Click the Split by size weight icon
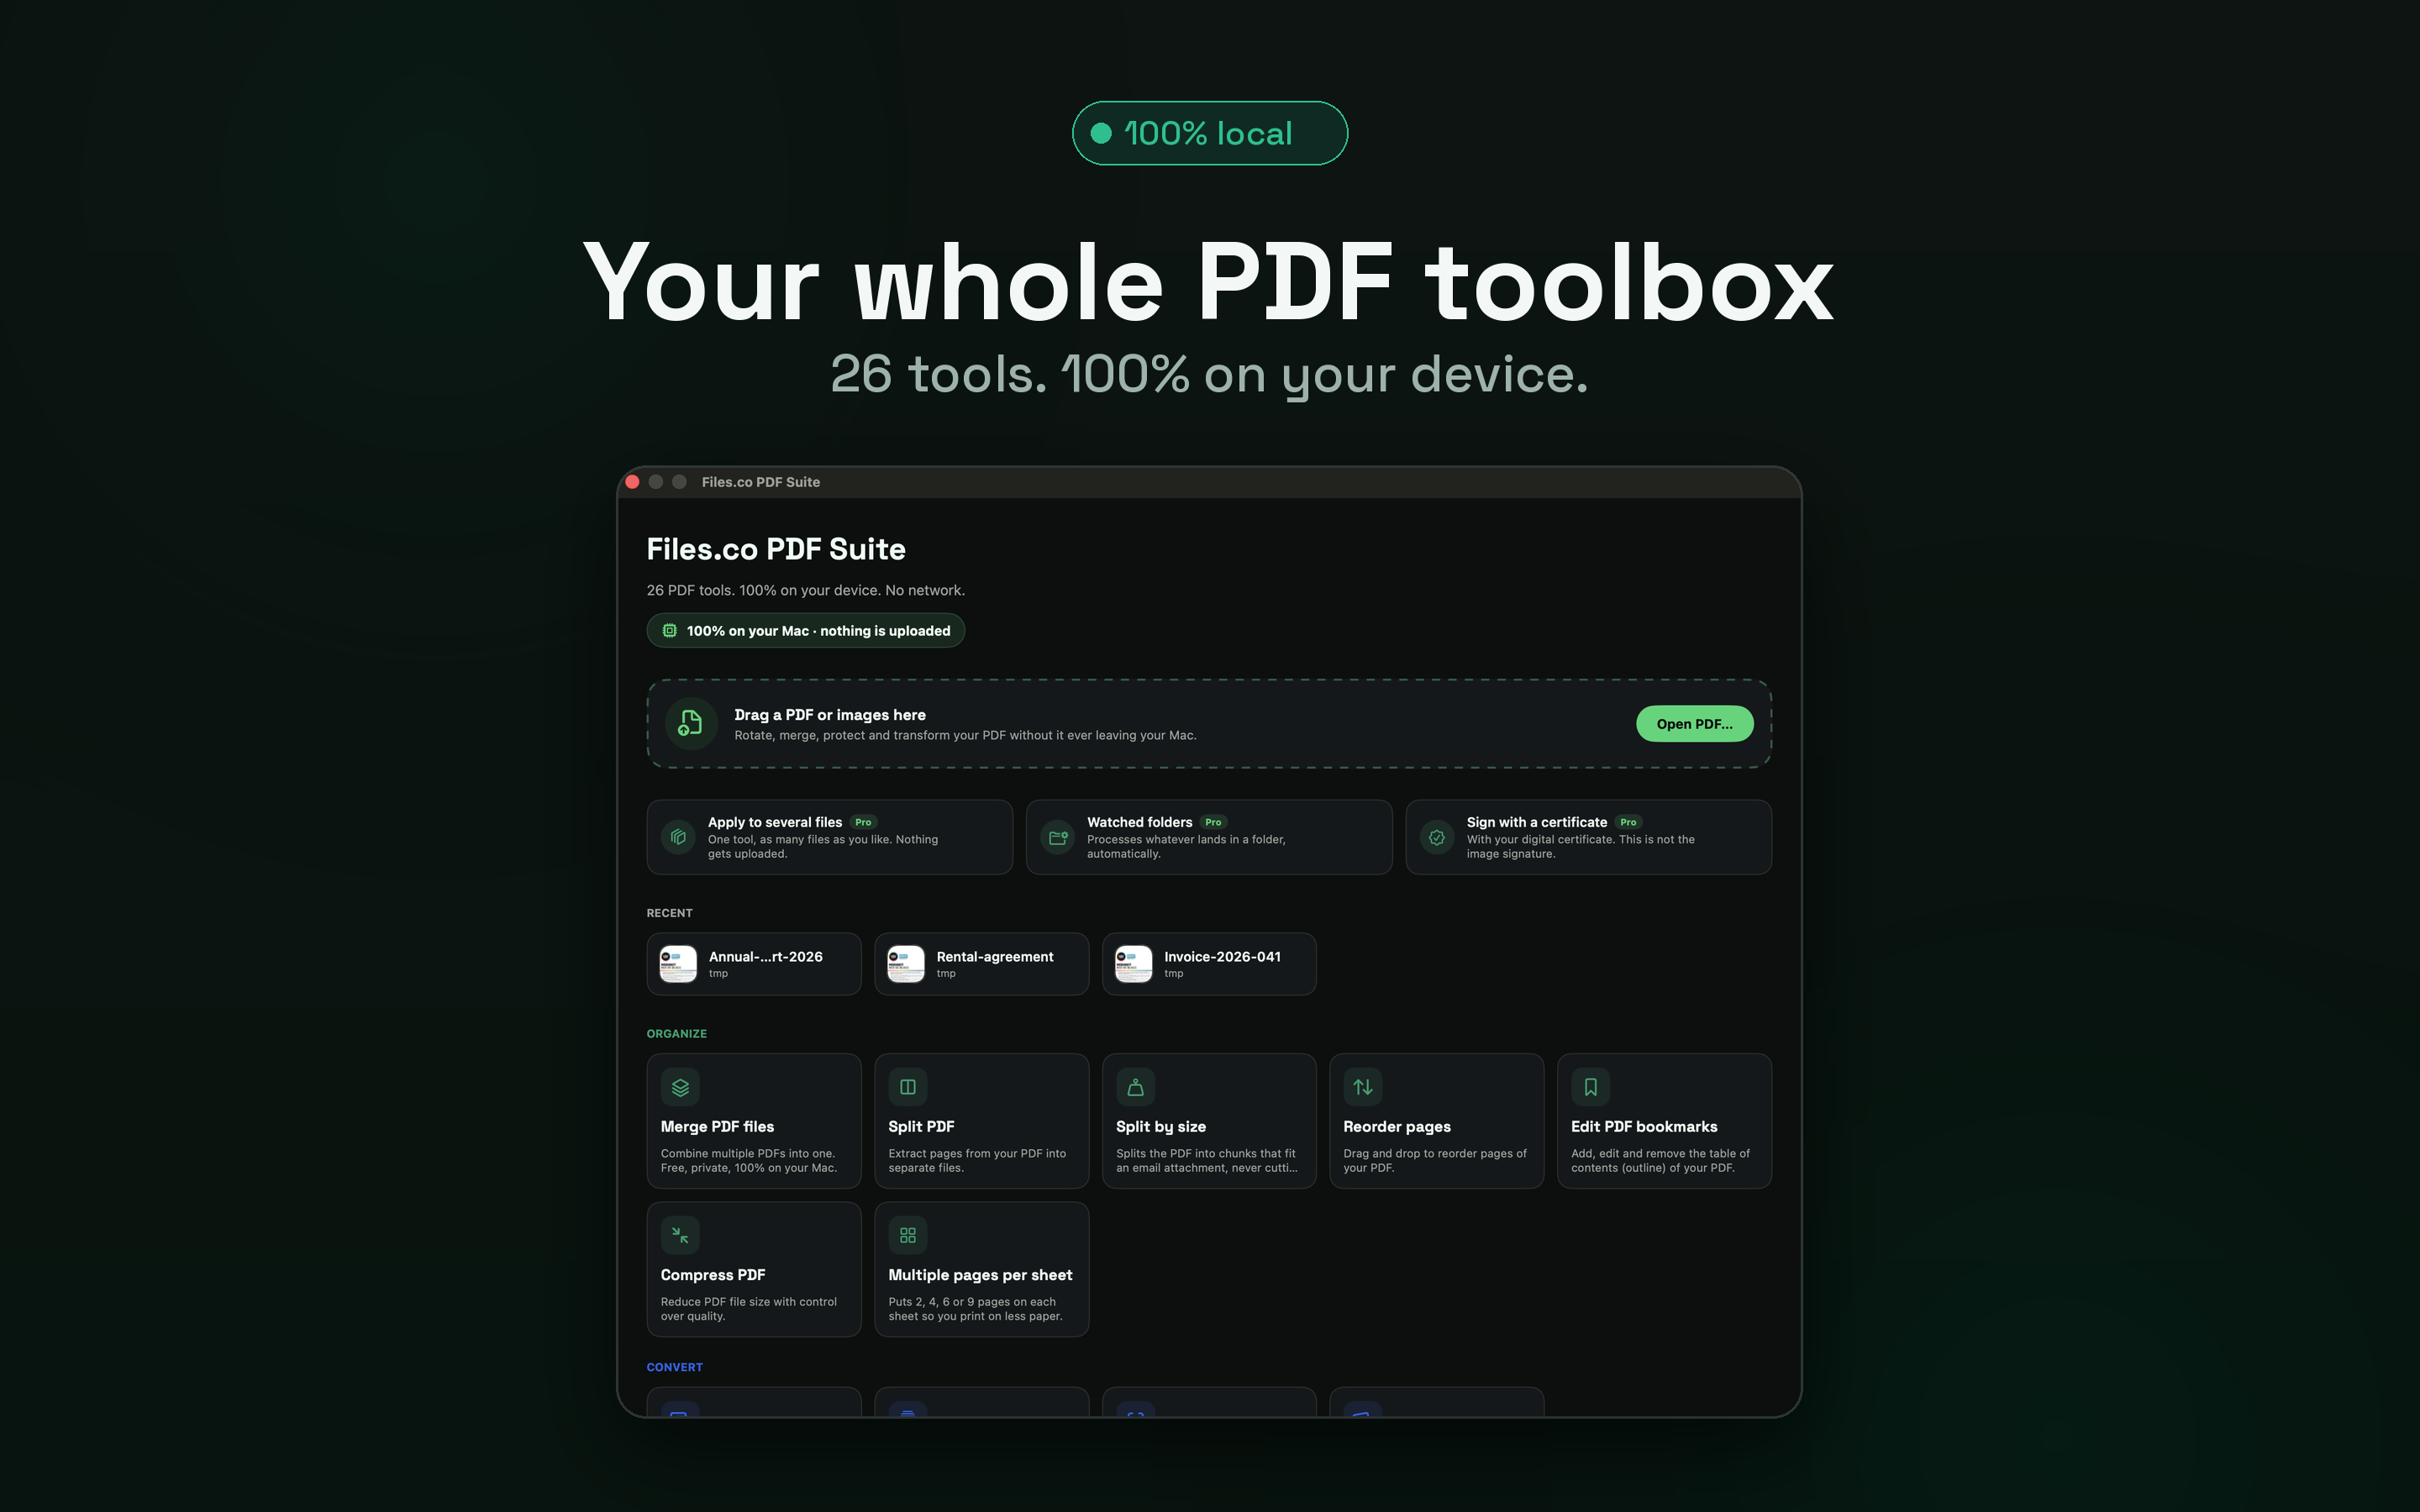 (x=1135, y=1087)
